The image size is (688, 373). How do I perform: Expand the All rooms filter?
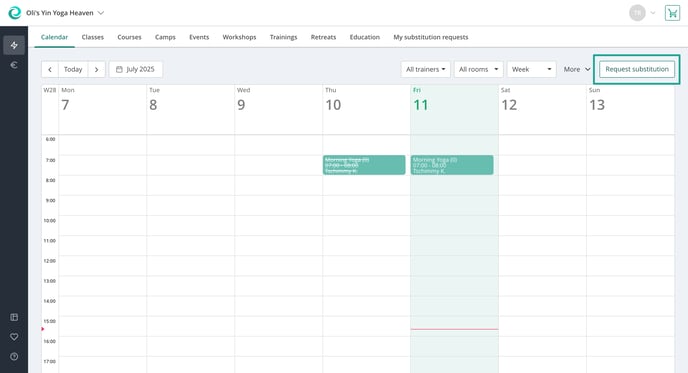tap(478, 69)
